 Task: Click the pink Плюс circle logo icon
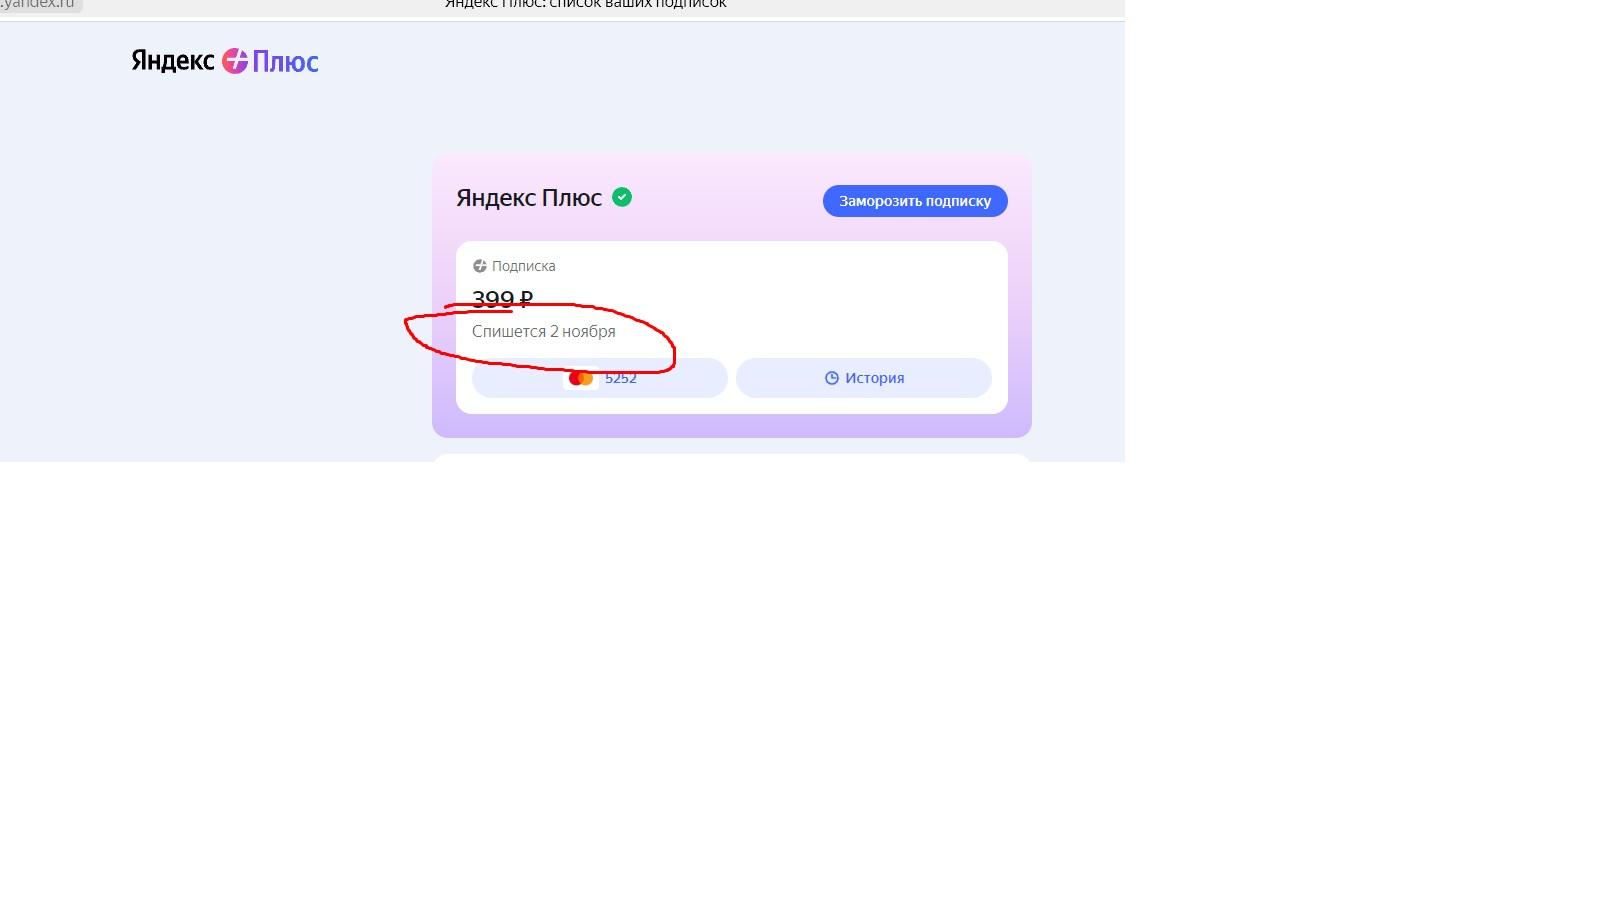234,61
